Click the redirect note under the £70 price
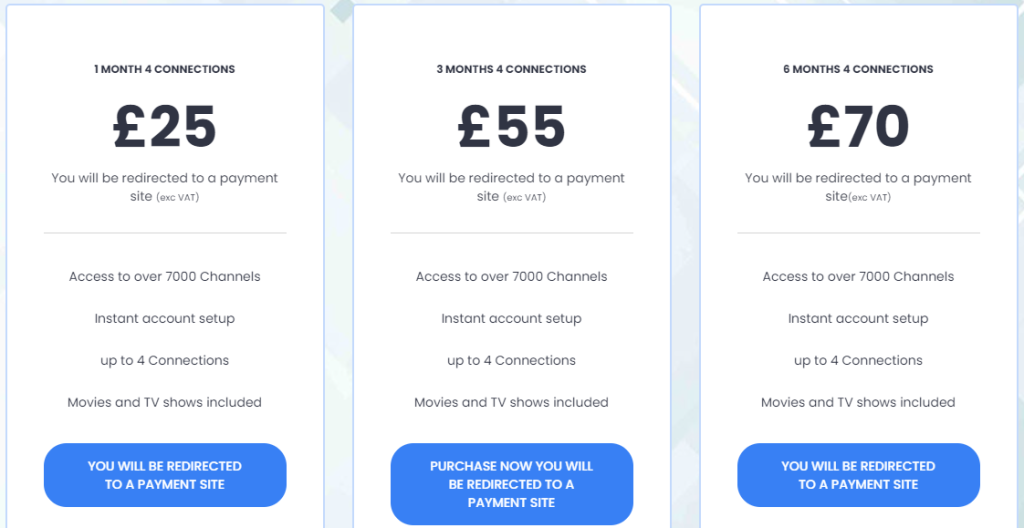This screenshot has height=528, width=1024. [858, 187]
